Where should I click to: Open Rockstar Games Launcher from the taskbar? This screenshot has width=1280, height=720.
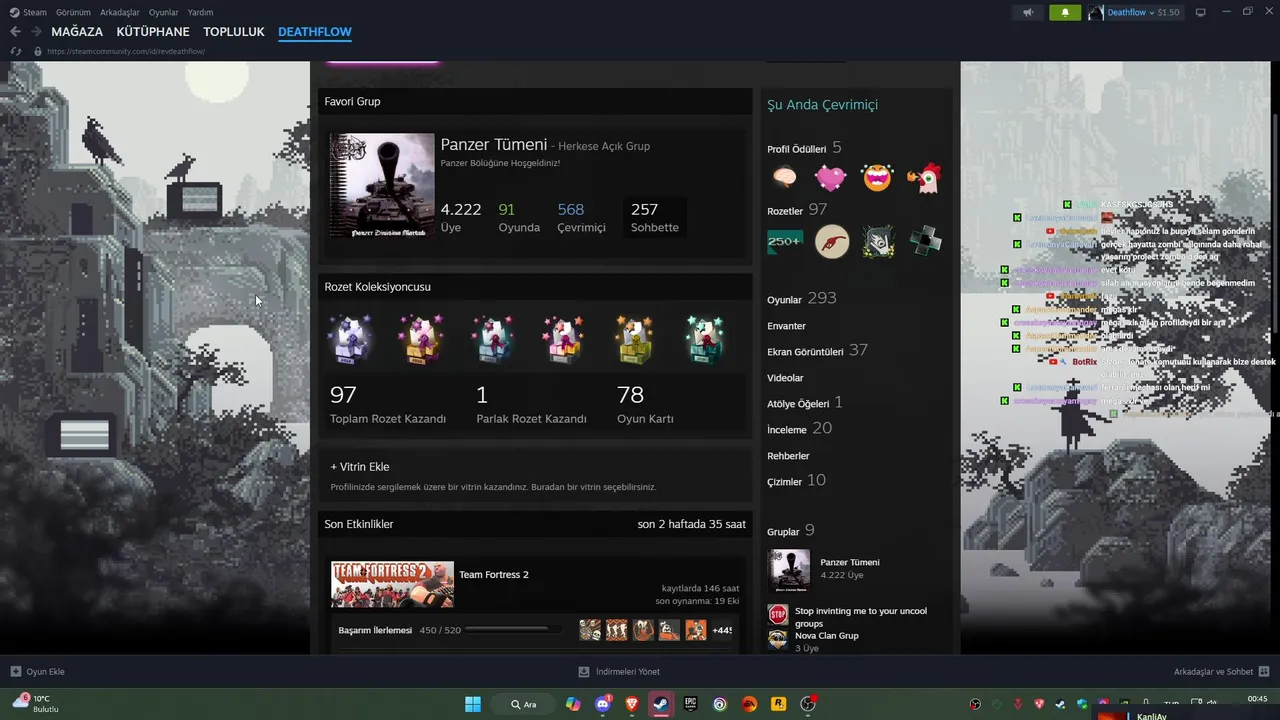pos(778,704)
